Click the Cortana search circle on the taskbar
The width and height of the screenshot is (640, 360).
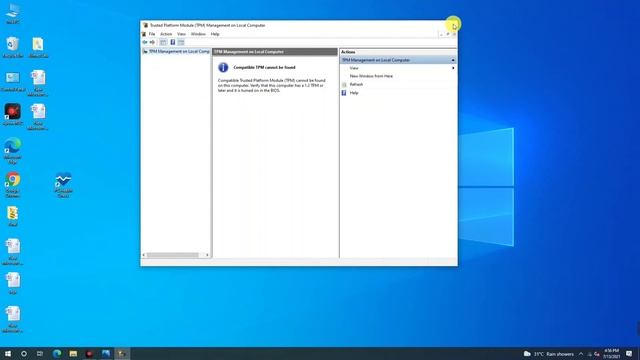point(24,353)
